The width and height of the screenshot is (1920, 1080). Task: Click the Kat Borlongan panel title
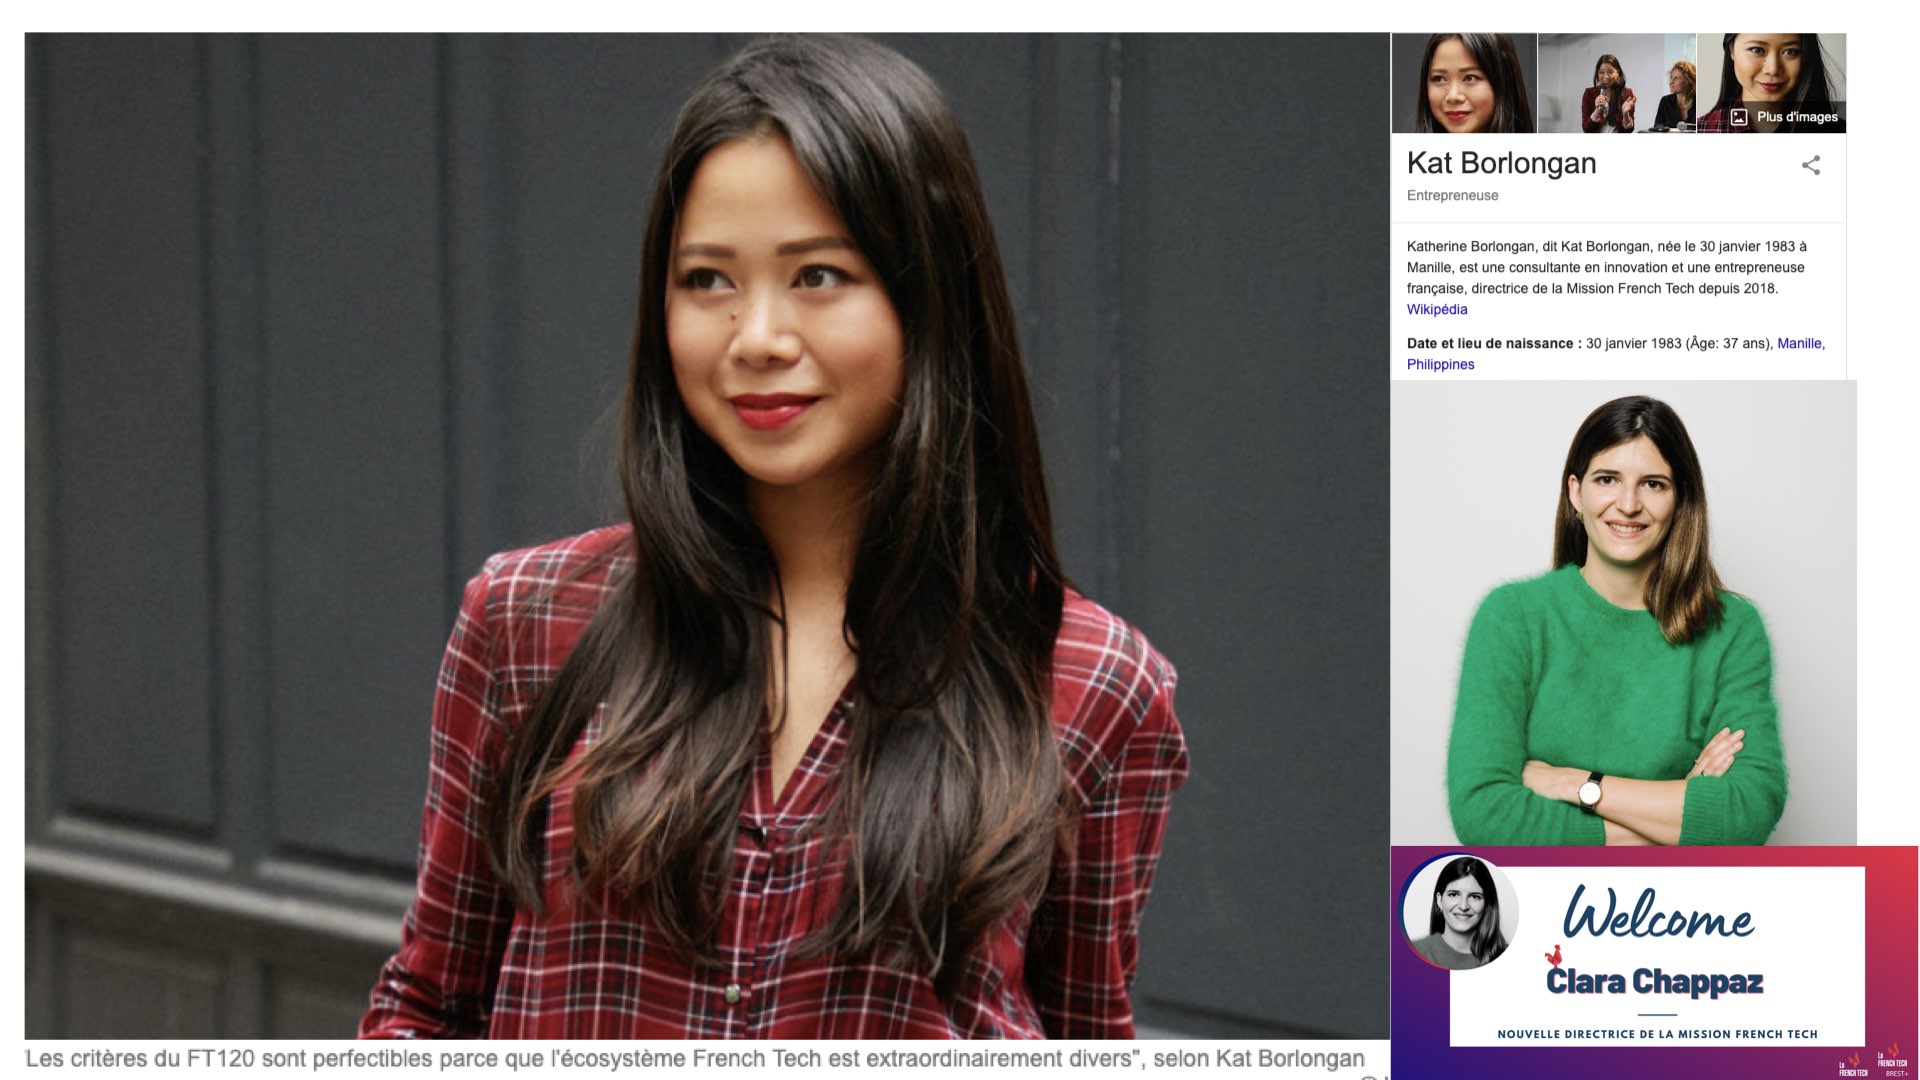pyautogui.click(x=1501, y=164)
